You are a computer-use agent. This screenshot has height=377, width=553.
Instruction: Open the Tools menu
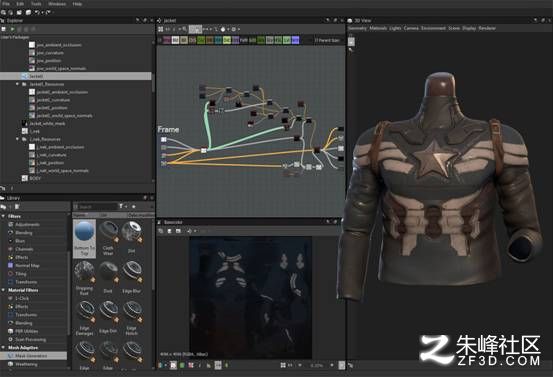[36, 4]
